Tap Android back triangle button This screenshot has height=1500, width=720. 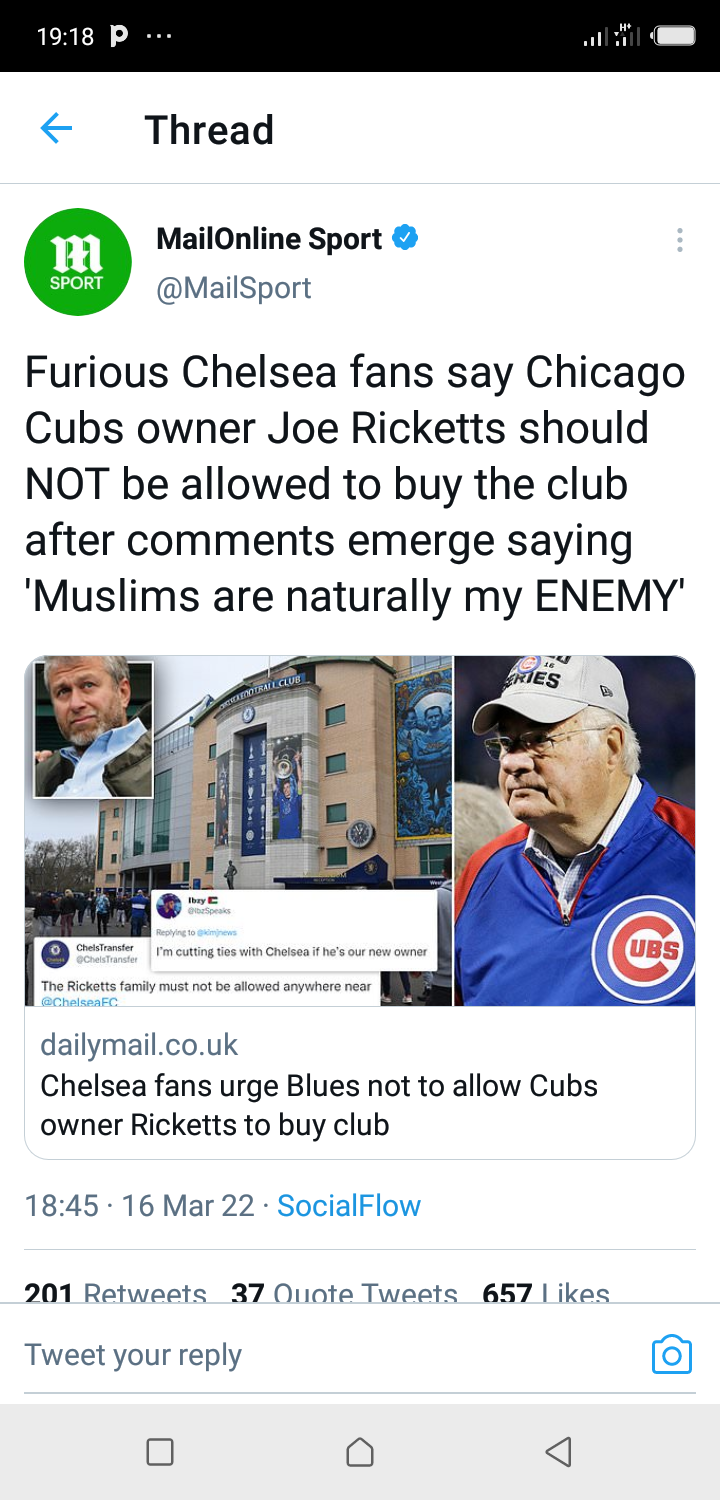click(559, 1452)
